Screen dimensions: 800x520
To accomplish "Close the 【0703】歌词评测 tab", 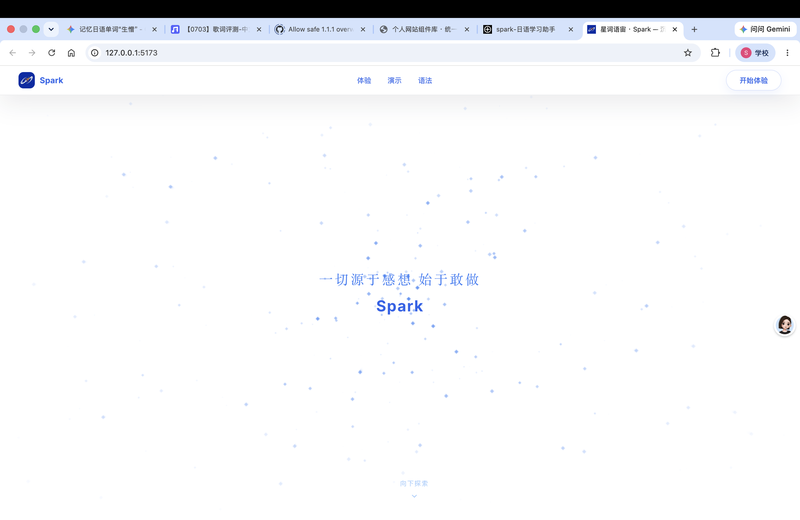I will coord(259,30).
